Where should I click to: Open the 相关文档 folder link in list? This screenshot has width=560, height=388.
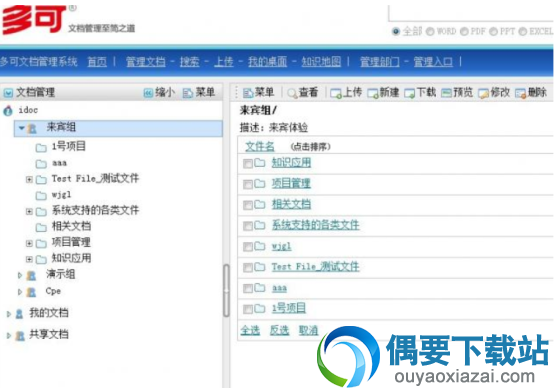291,204
